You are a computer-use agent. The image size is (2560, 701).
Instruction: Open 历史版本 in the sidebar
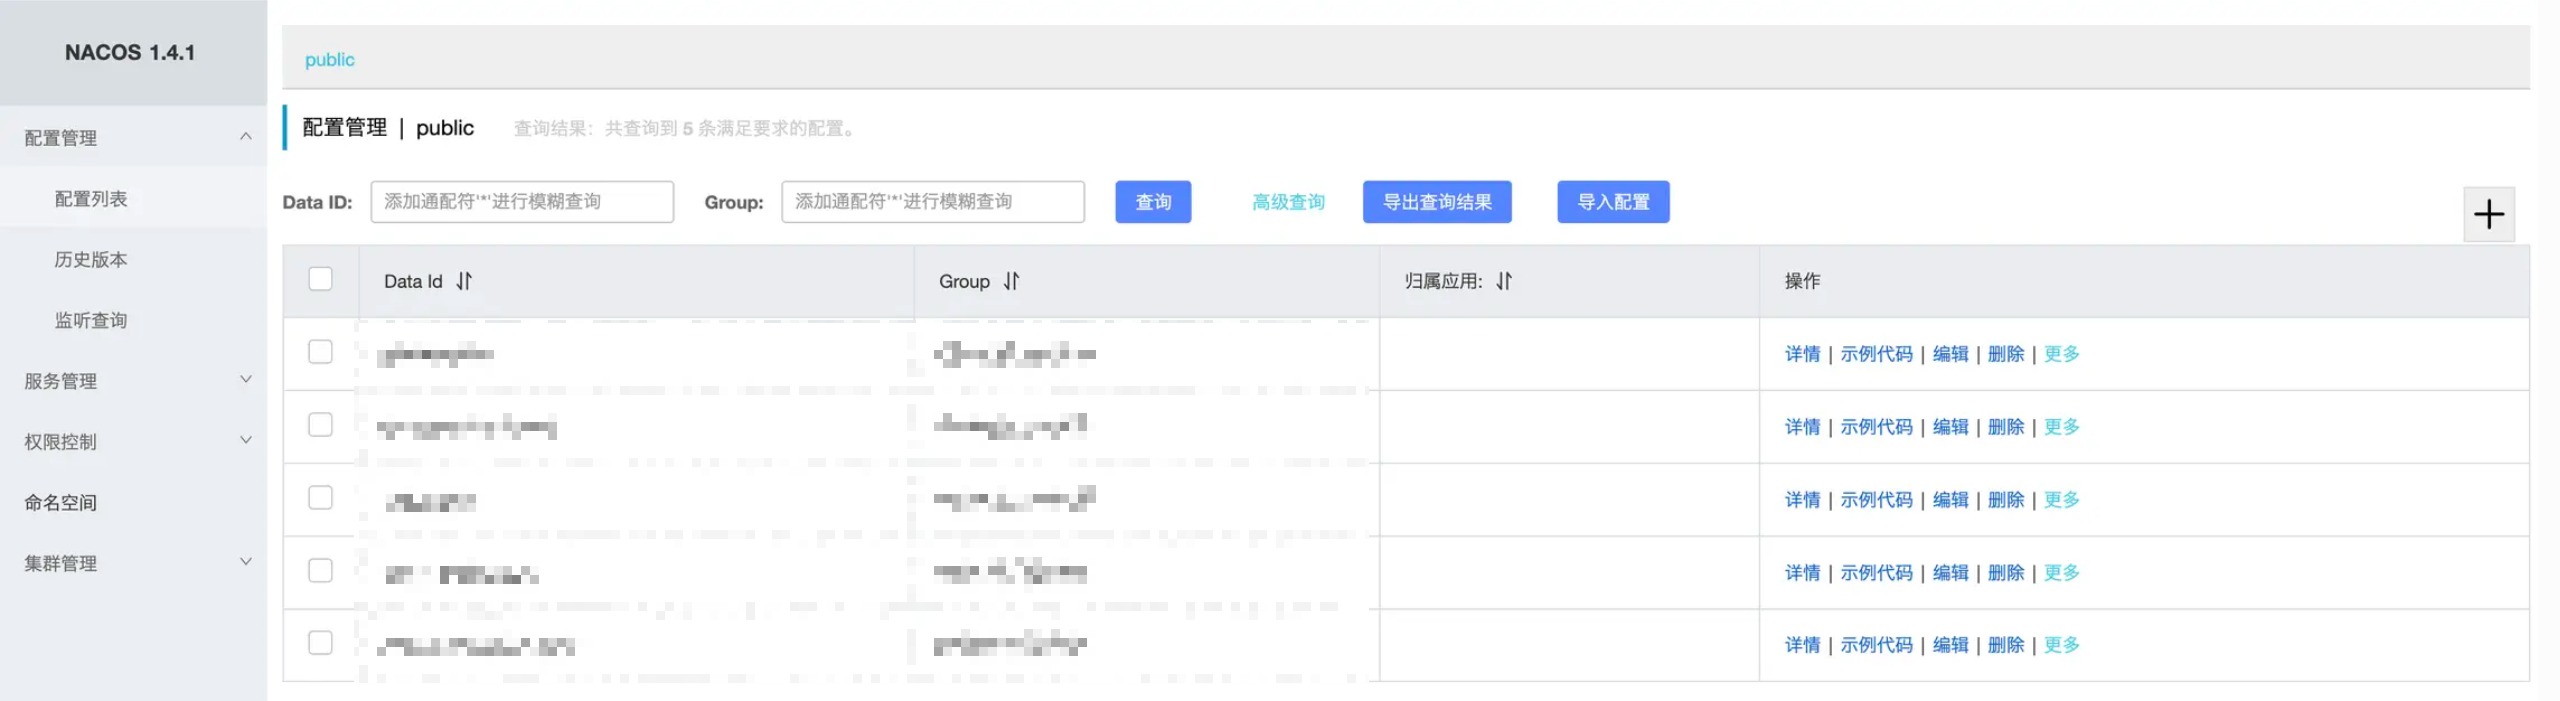[91, 259]
